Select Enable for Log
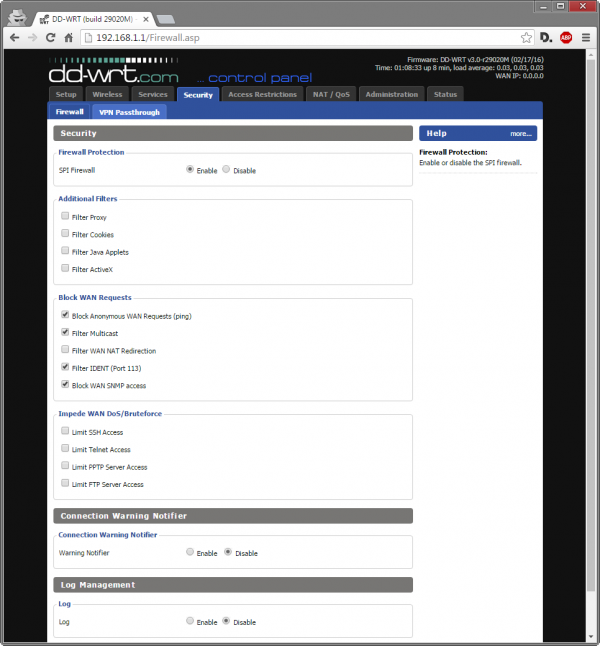600x646 pixels. (x=190, y=621)
